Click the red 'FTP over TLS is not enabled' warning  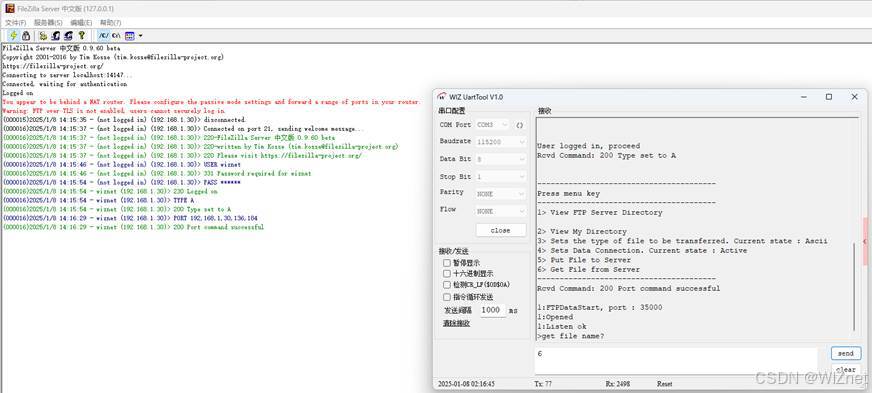point(114,111)
